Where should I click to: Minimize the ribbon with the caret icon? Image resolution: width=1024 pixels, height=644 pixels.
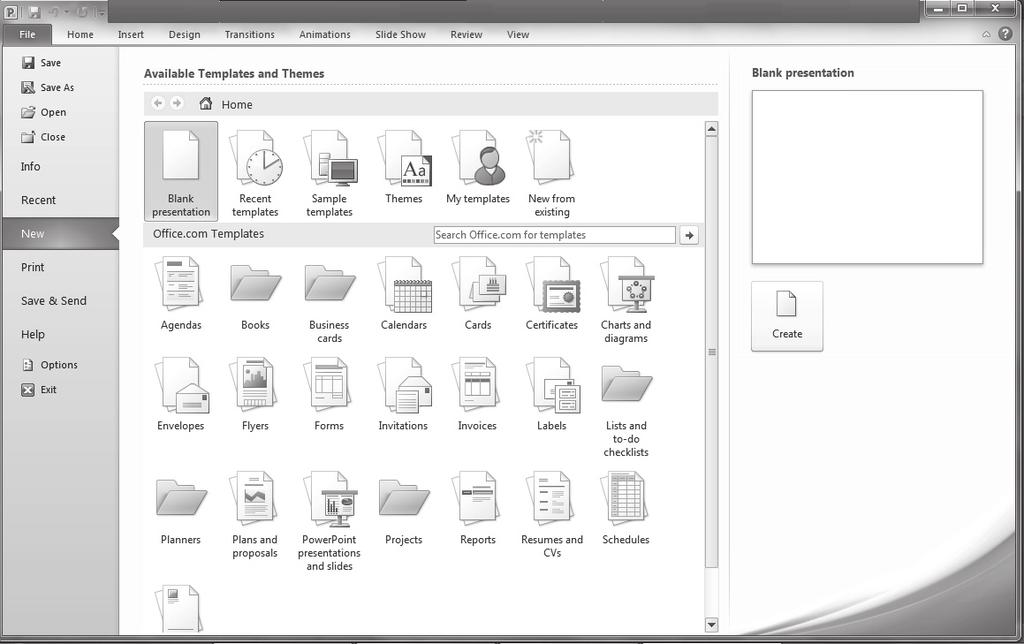click(x=986, y=35)
